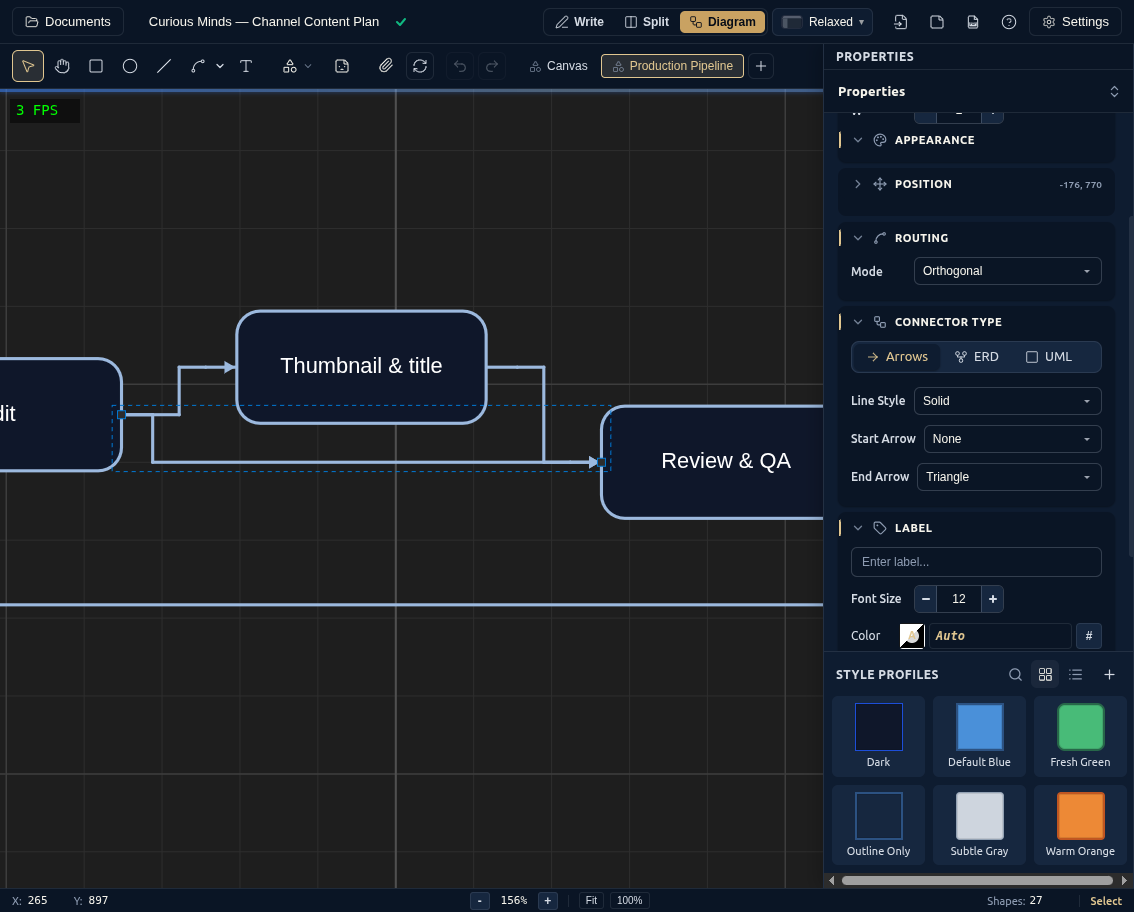The width and height of the screenshot is (1134, 912).
Task: Collapse the Appearance section
Action: click(858, 140)
